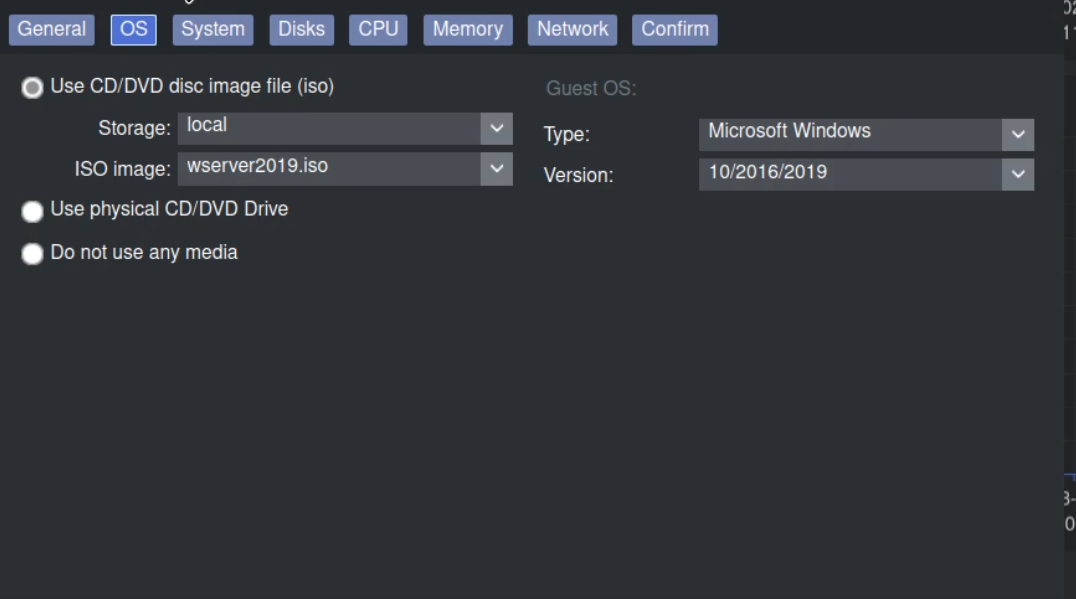Open the ISO image dropdown arrow
The width and height of the screenshot is (1076, 599).
click(x=496, y=169)
